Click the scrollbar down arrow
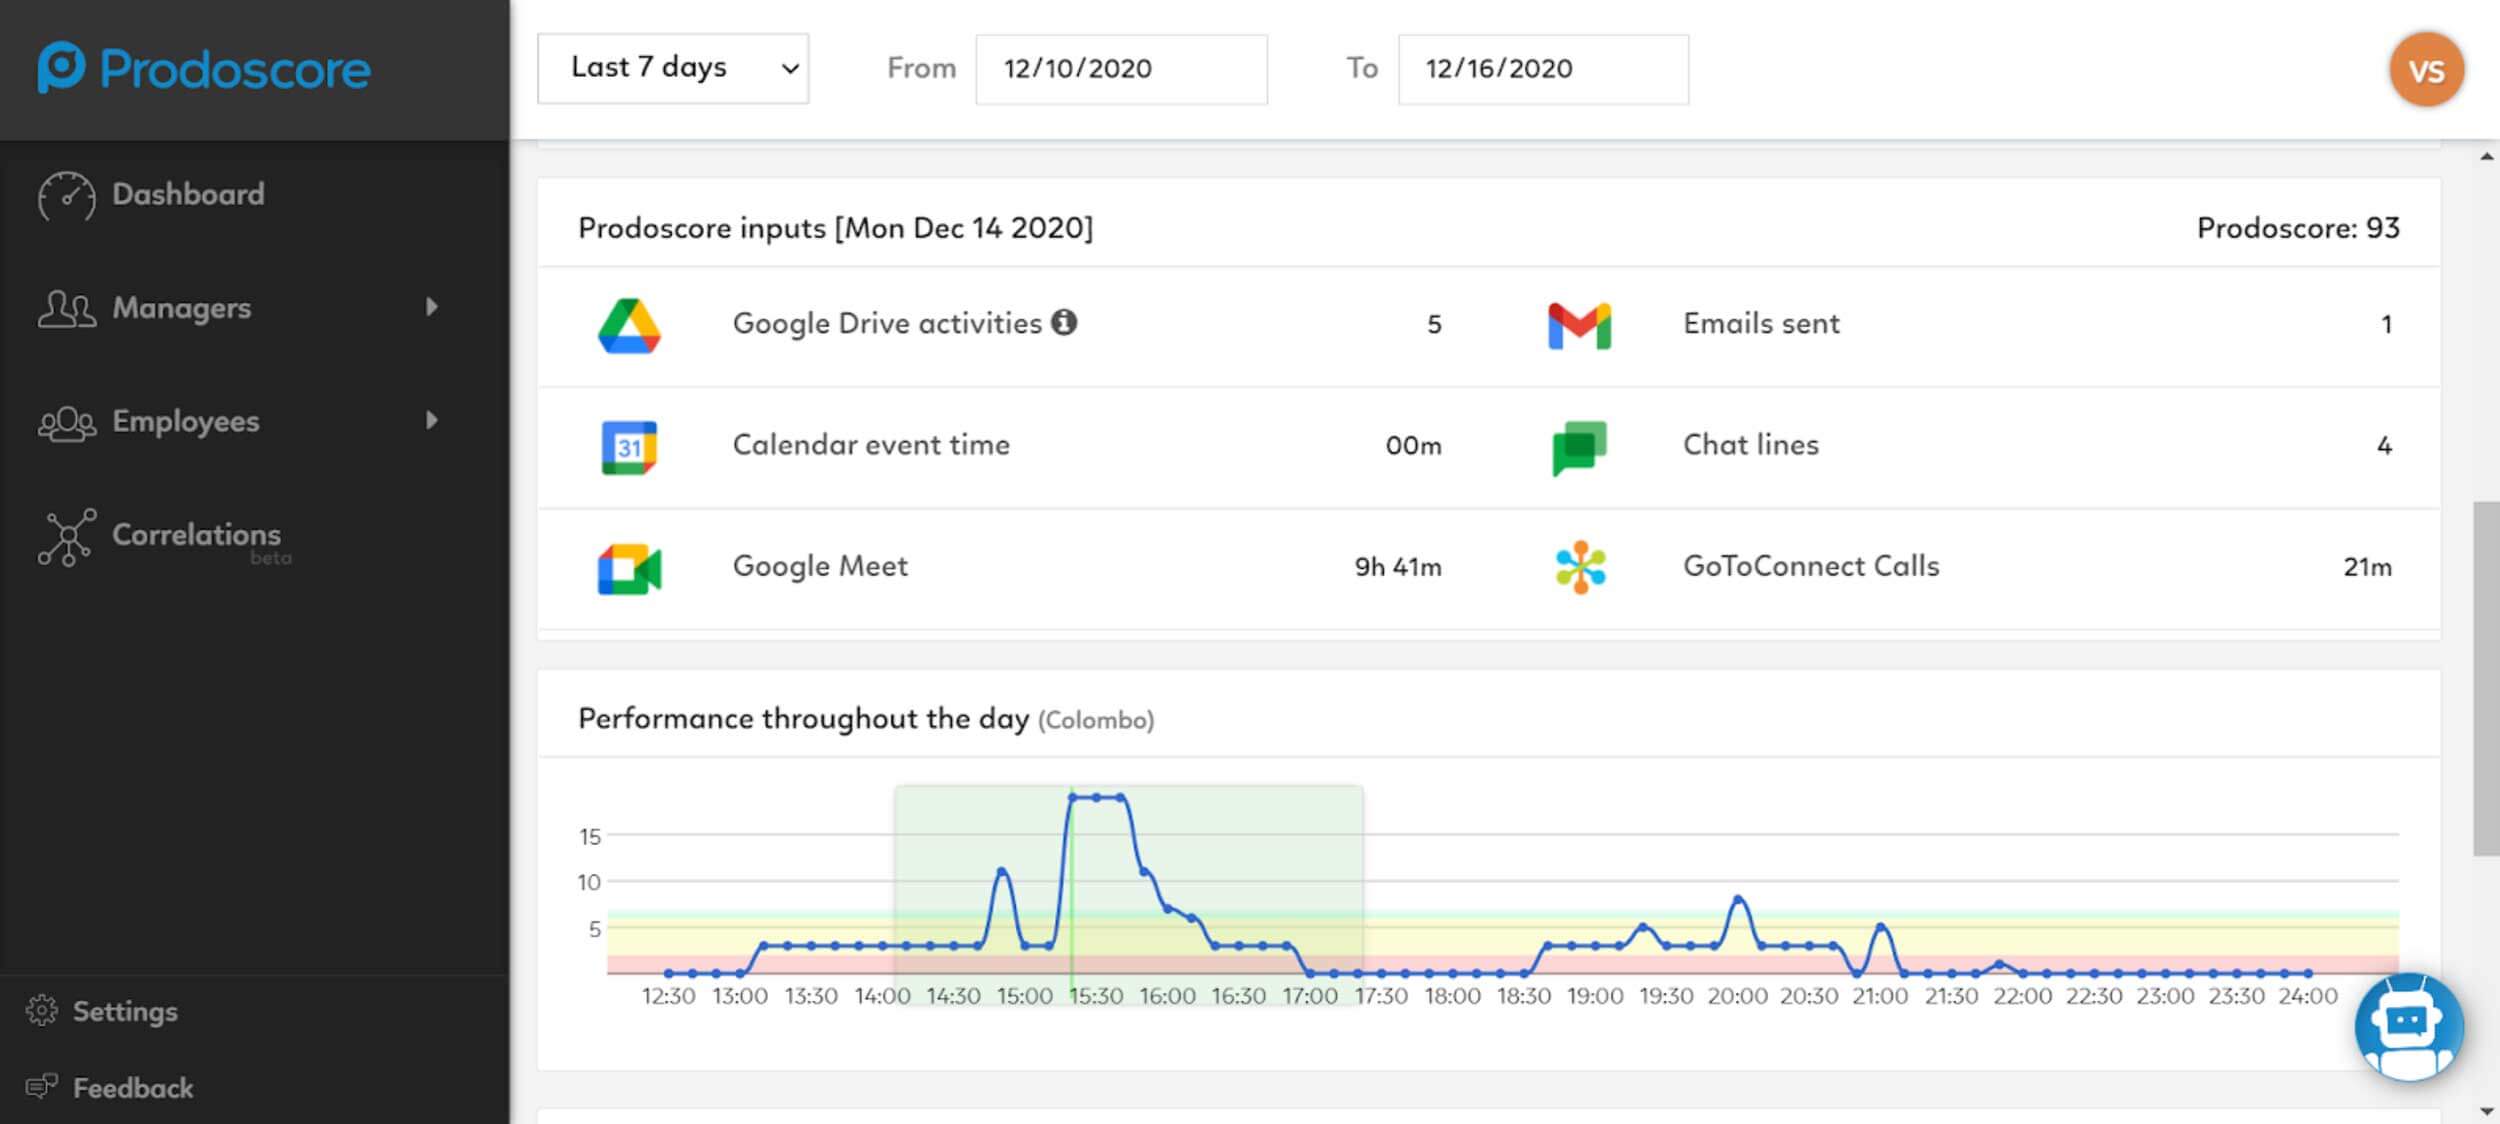The width and height of the screenshot is (2500, 1124). tap(2486, 1110)
